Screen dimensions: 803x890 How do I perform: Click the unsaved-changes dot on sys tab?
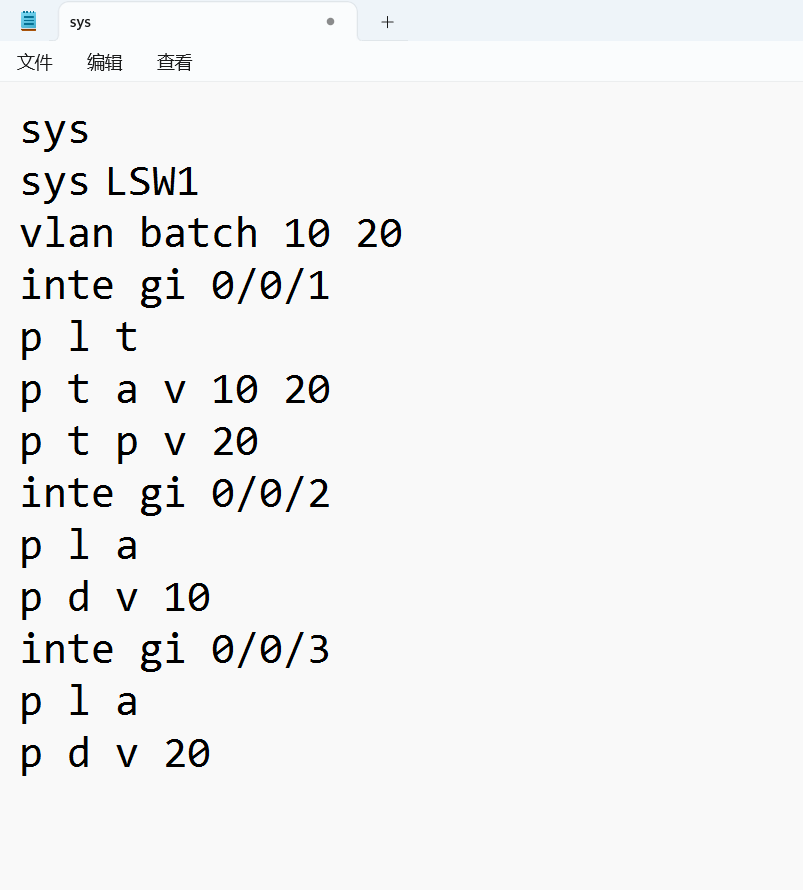tap(330, 21)
